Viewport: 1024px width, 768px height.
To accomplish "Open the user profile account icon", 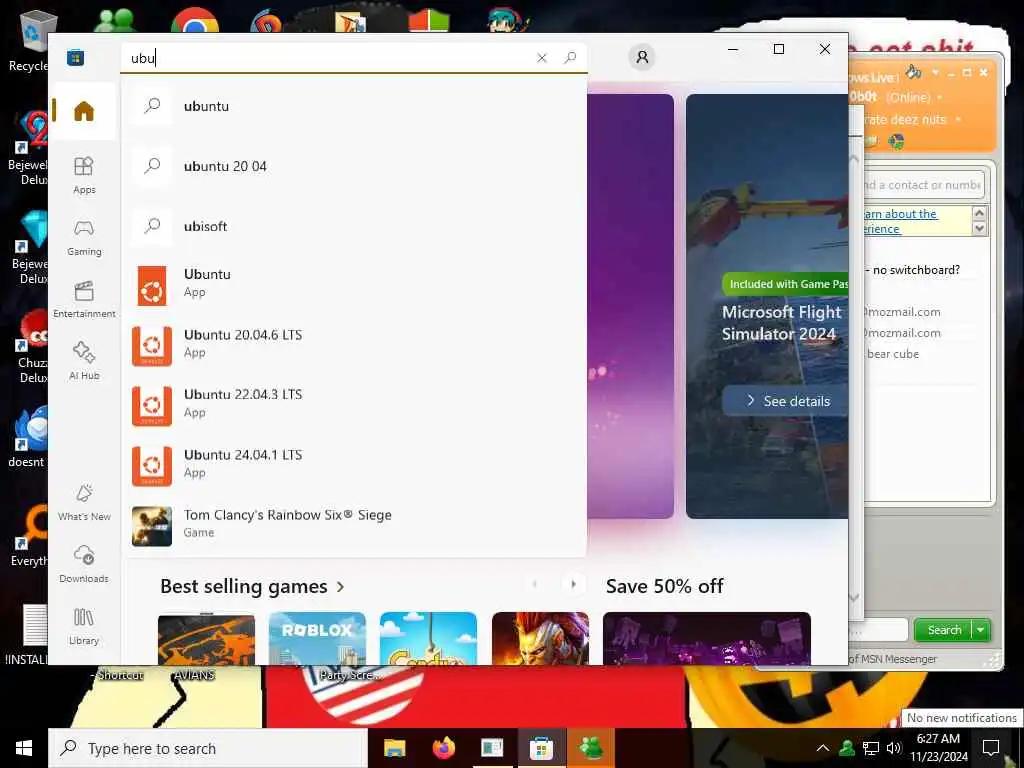I will (642, 57).
